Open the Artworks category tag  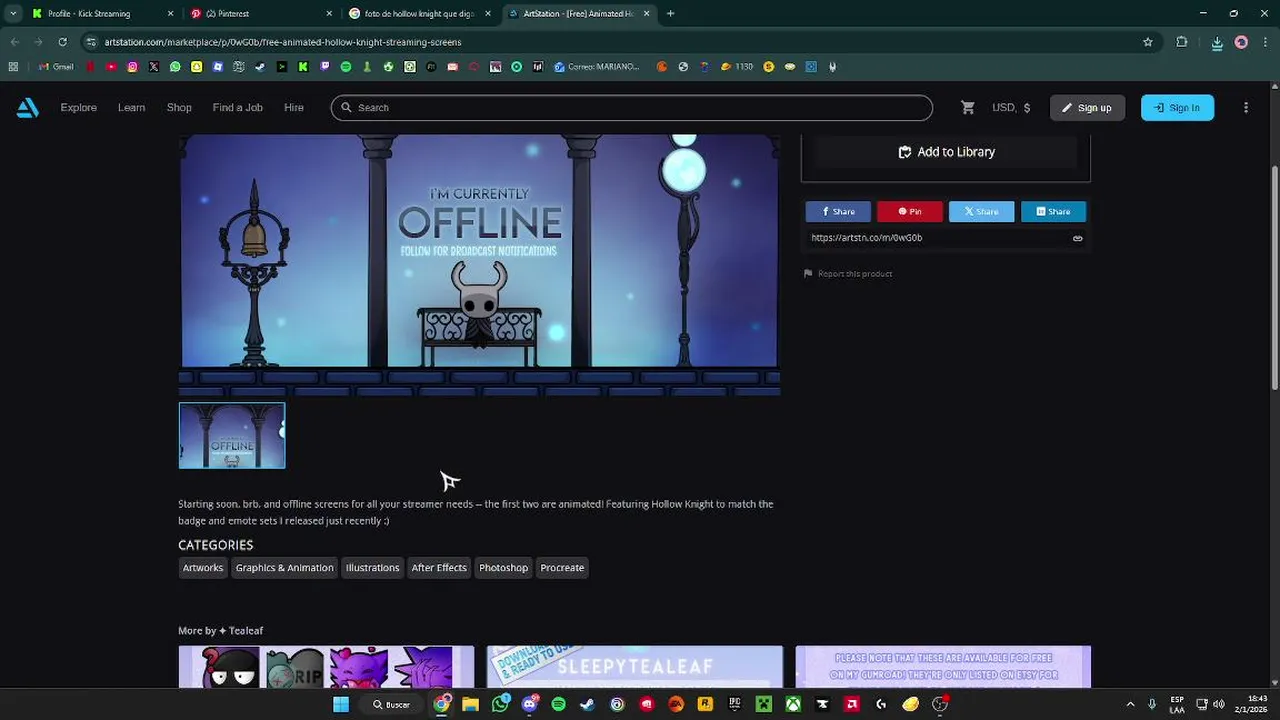tap(203, 568)
